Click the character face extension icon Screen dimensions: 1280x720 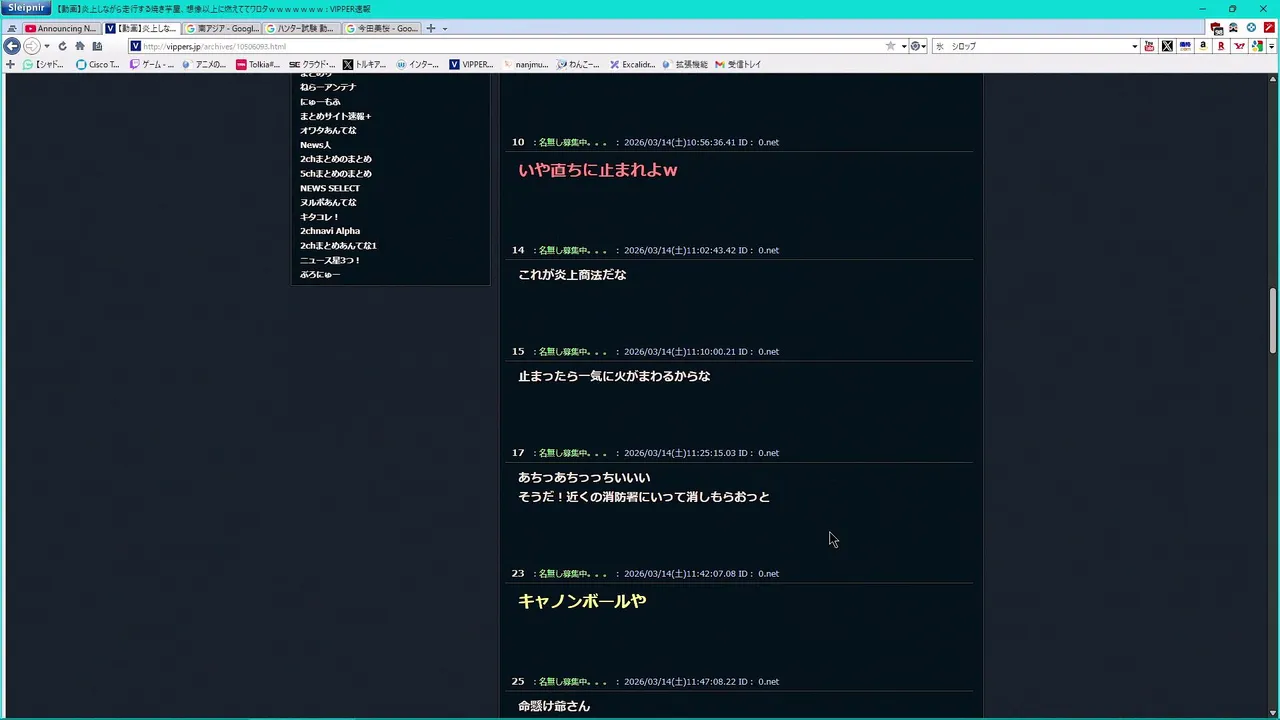tap(1233, 28)
